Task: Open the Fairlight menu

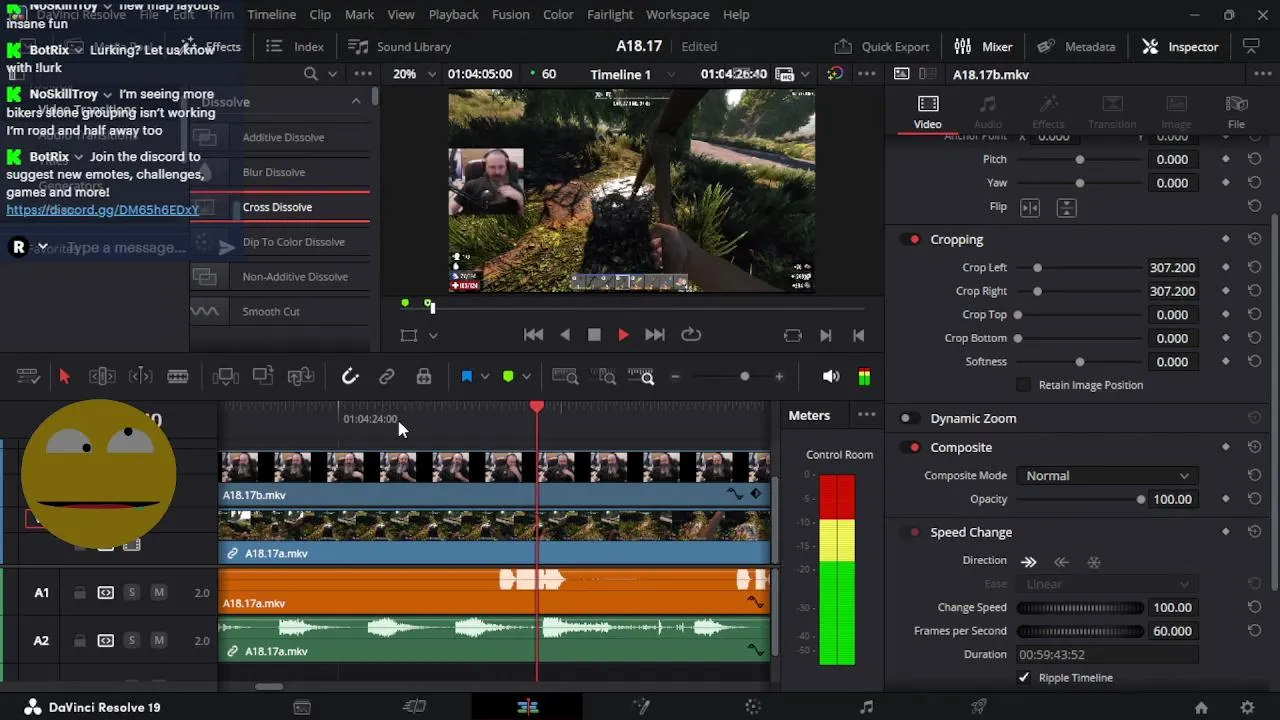Action: point(610,15)
